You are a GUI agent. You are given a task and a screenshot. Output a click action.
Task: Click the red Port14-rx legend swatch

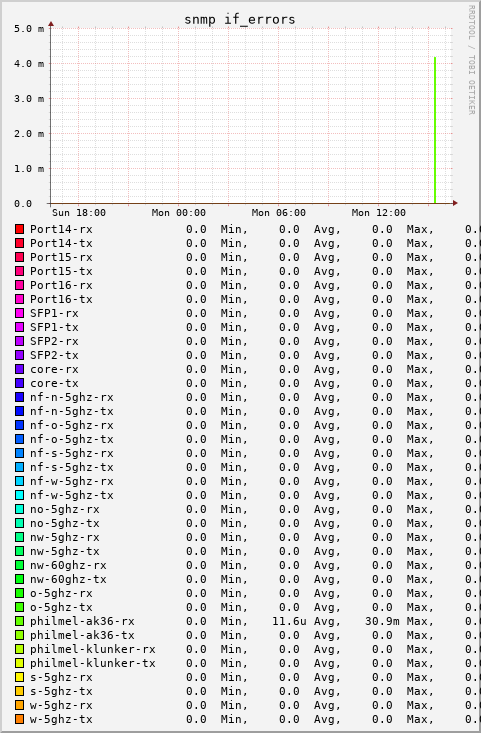pyautogui.click(x=19, y=229)
